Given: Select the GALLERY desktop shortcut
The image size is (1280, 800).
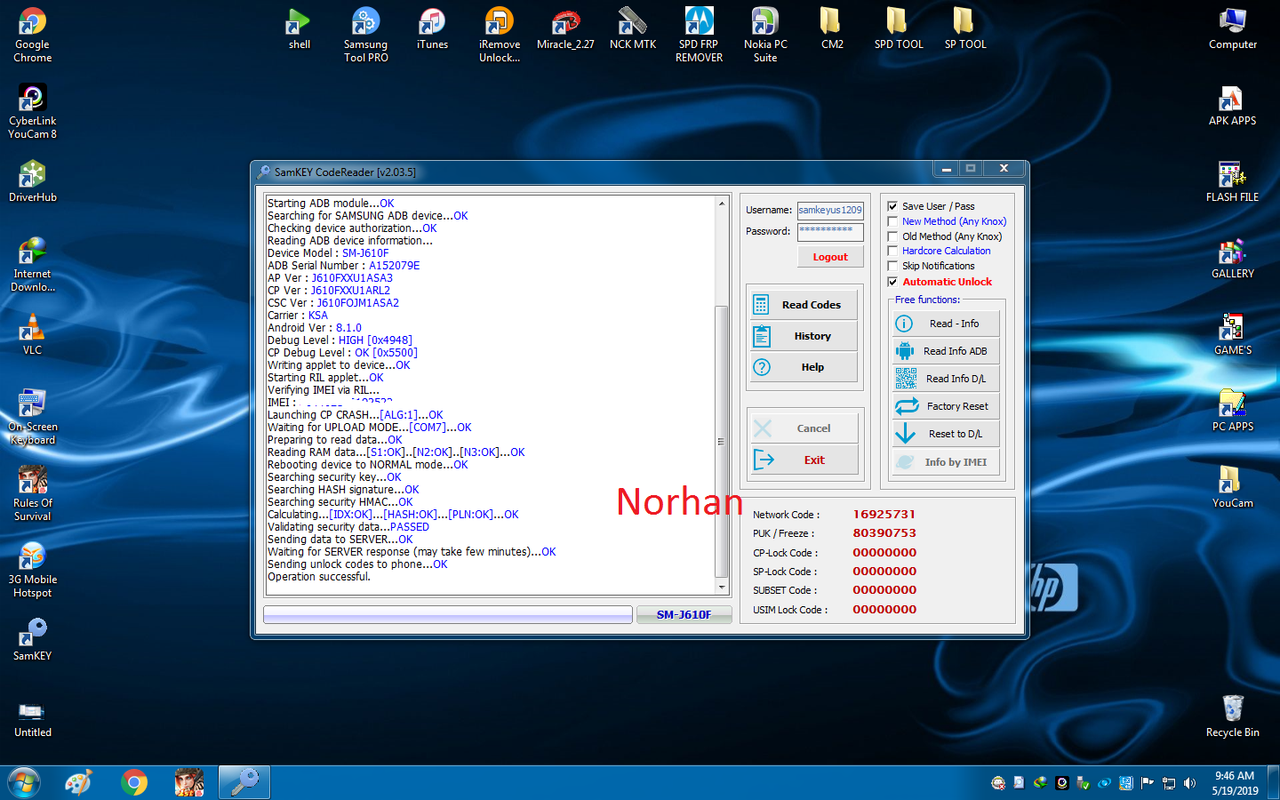Looking at the screenshot, I should (1232, 258).
